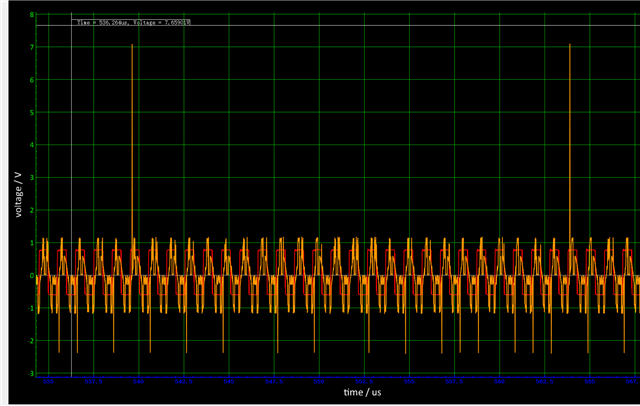Click the white horizontal voltage cursor line
640x406 pixels.
(x=338, y=26)
